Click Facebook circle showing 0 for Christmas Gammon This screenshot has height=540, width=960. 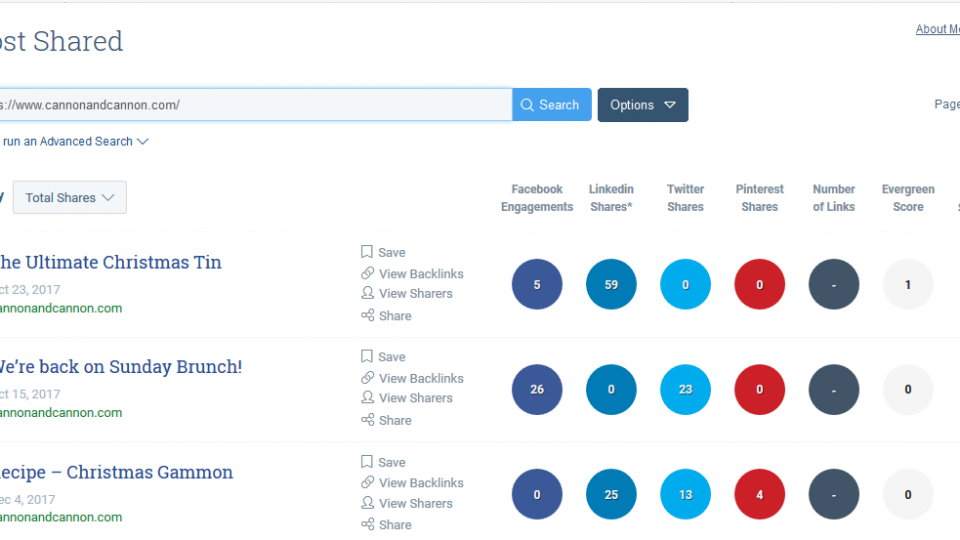537,494
